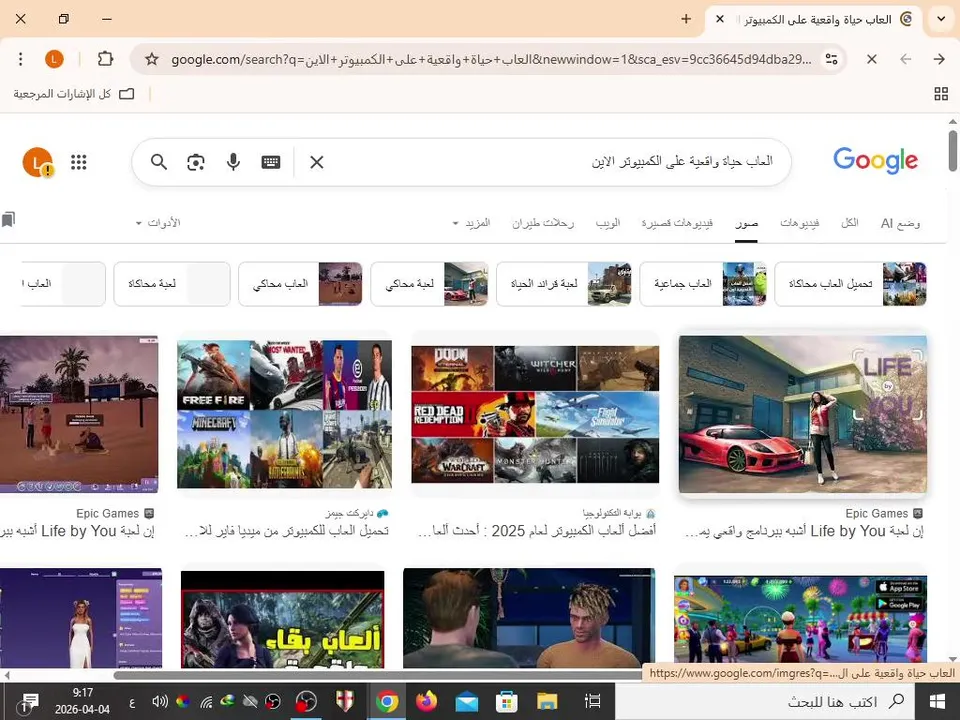
Task: Open the amusement park App Store game image
Action: (800, 620)
